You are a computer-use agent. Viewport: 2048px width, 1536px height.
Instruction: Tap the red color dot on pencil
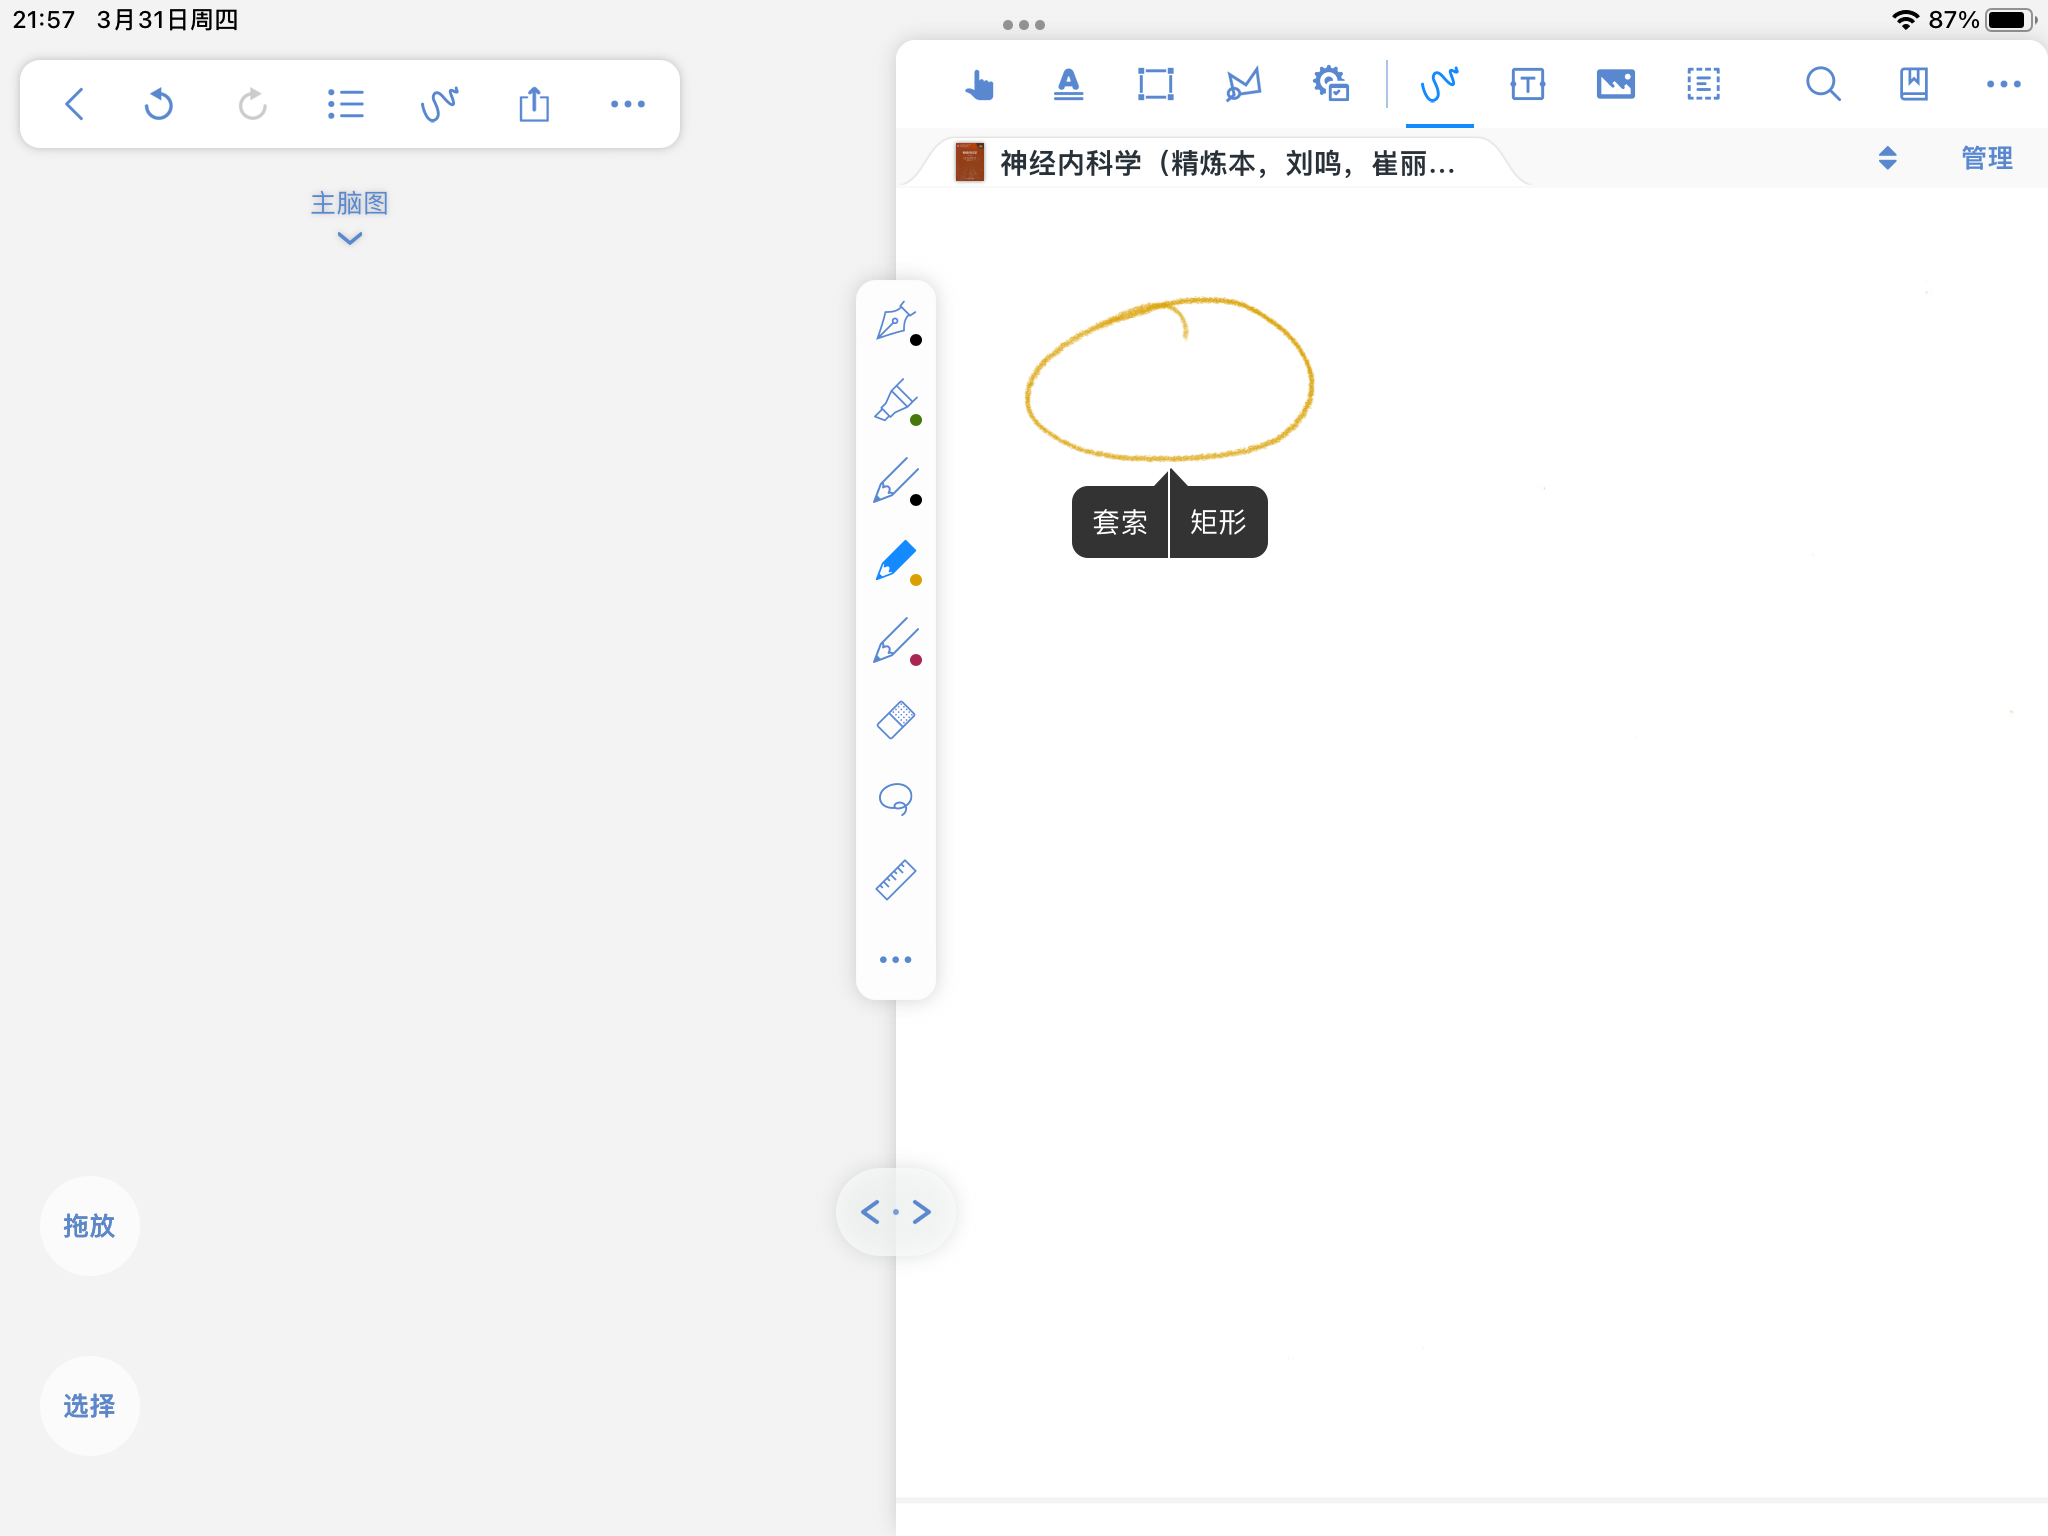pyautogui.click(x=916, y=660)
